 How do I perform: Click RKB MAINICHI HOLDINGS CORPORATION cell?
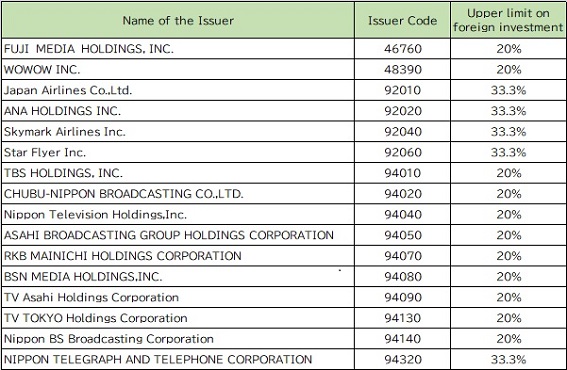[178, 256]
